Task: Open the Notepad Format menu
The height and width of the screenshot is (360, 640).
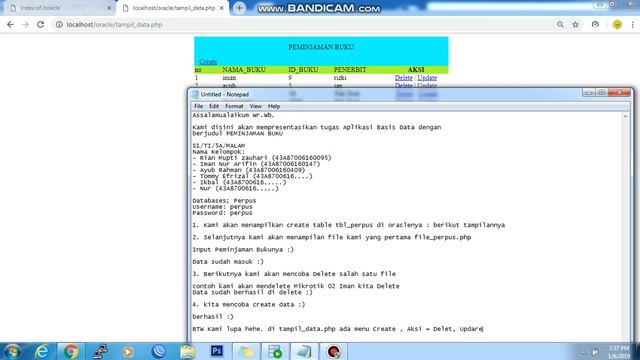Action: tap(234, 106)
